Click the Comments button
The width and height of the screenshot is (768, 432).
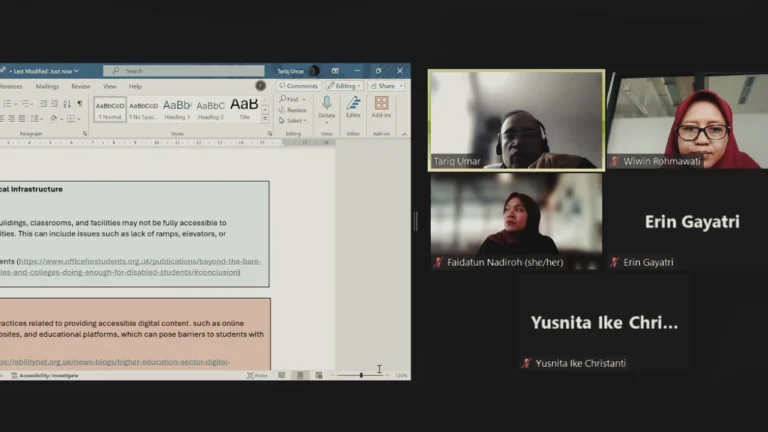tap(299, 86)
